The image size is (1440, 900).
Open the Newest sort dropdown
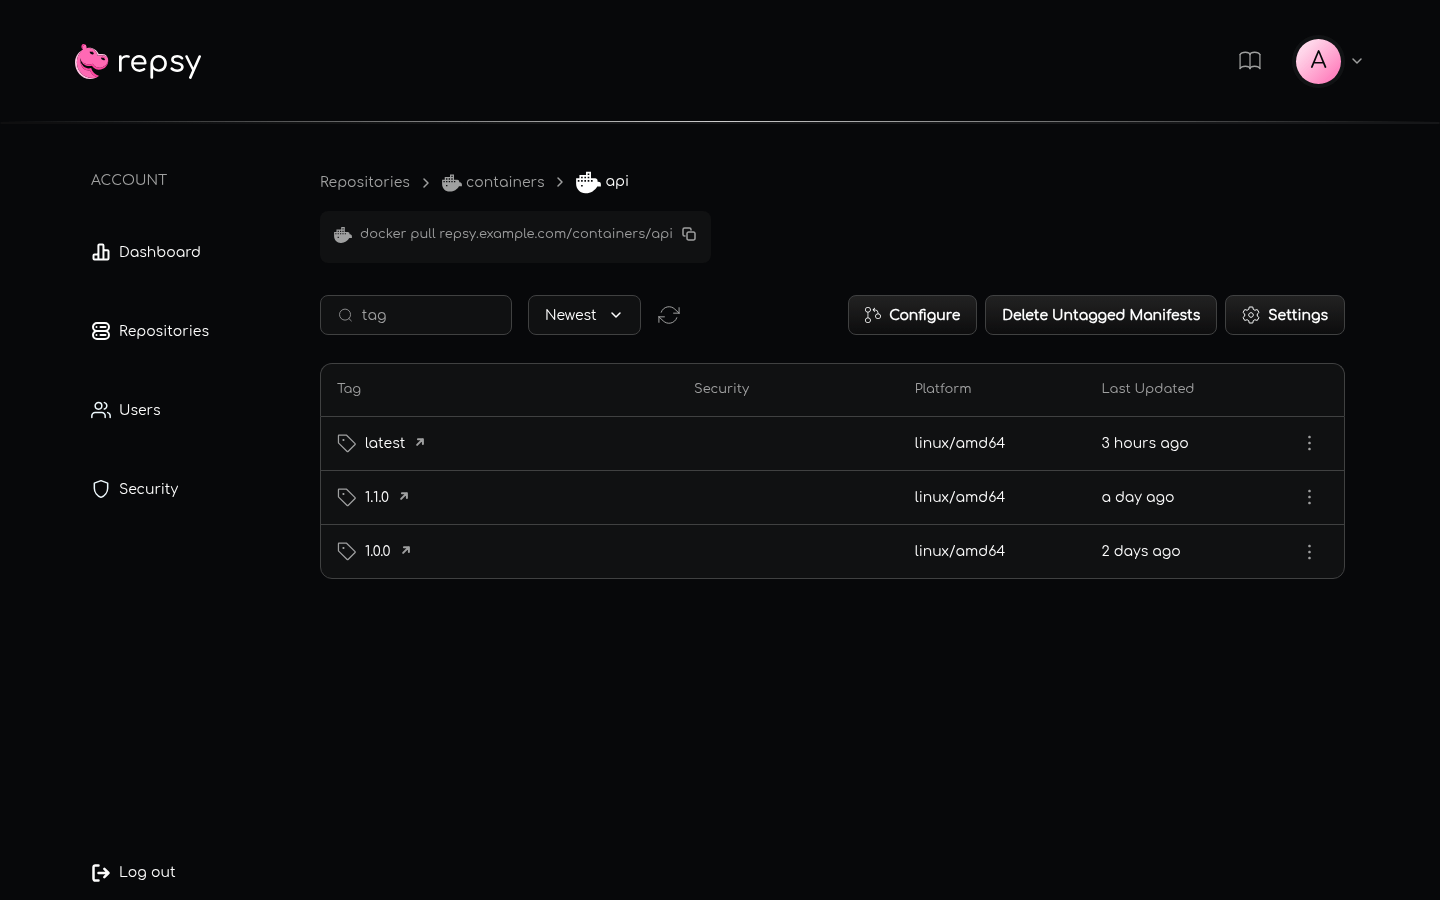(x=584, y=315)
